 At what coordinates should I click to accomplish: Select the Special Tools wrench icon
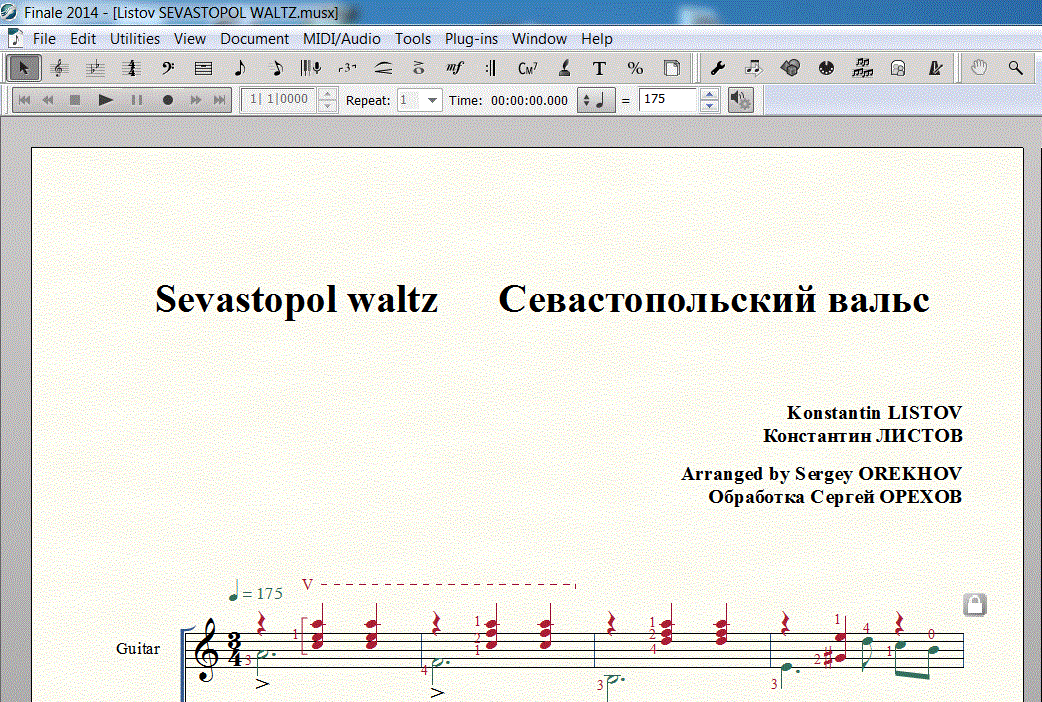pyautogui.click(x=718, y=68)
